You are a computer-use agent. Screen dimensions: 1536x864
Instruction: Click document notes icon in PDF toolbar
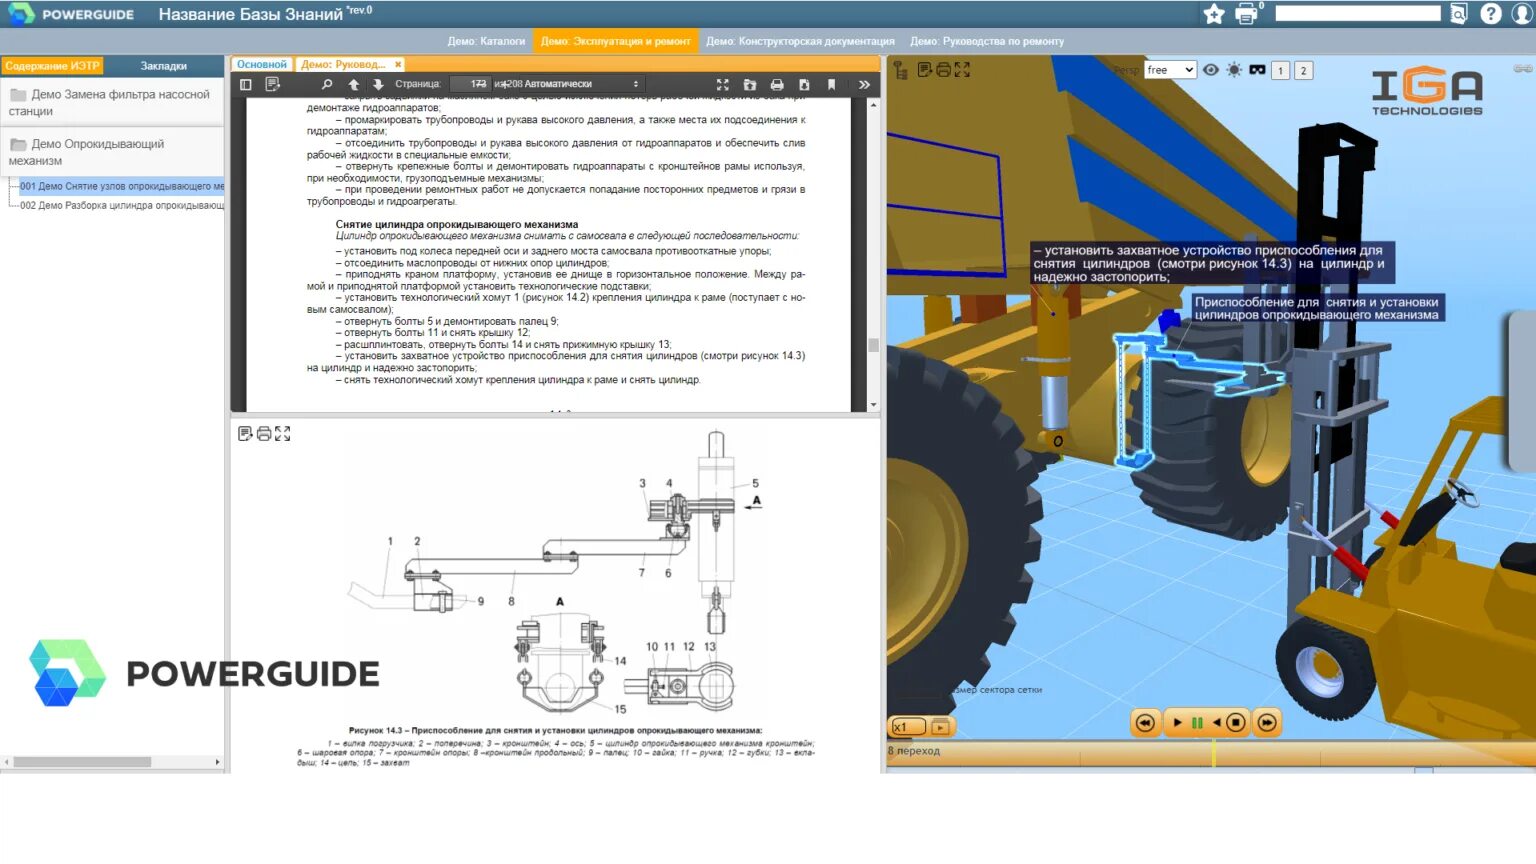tap(272, 85)
